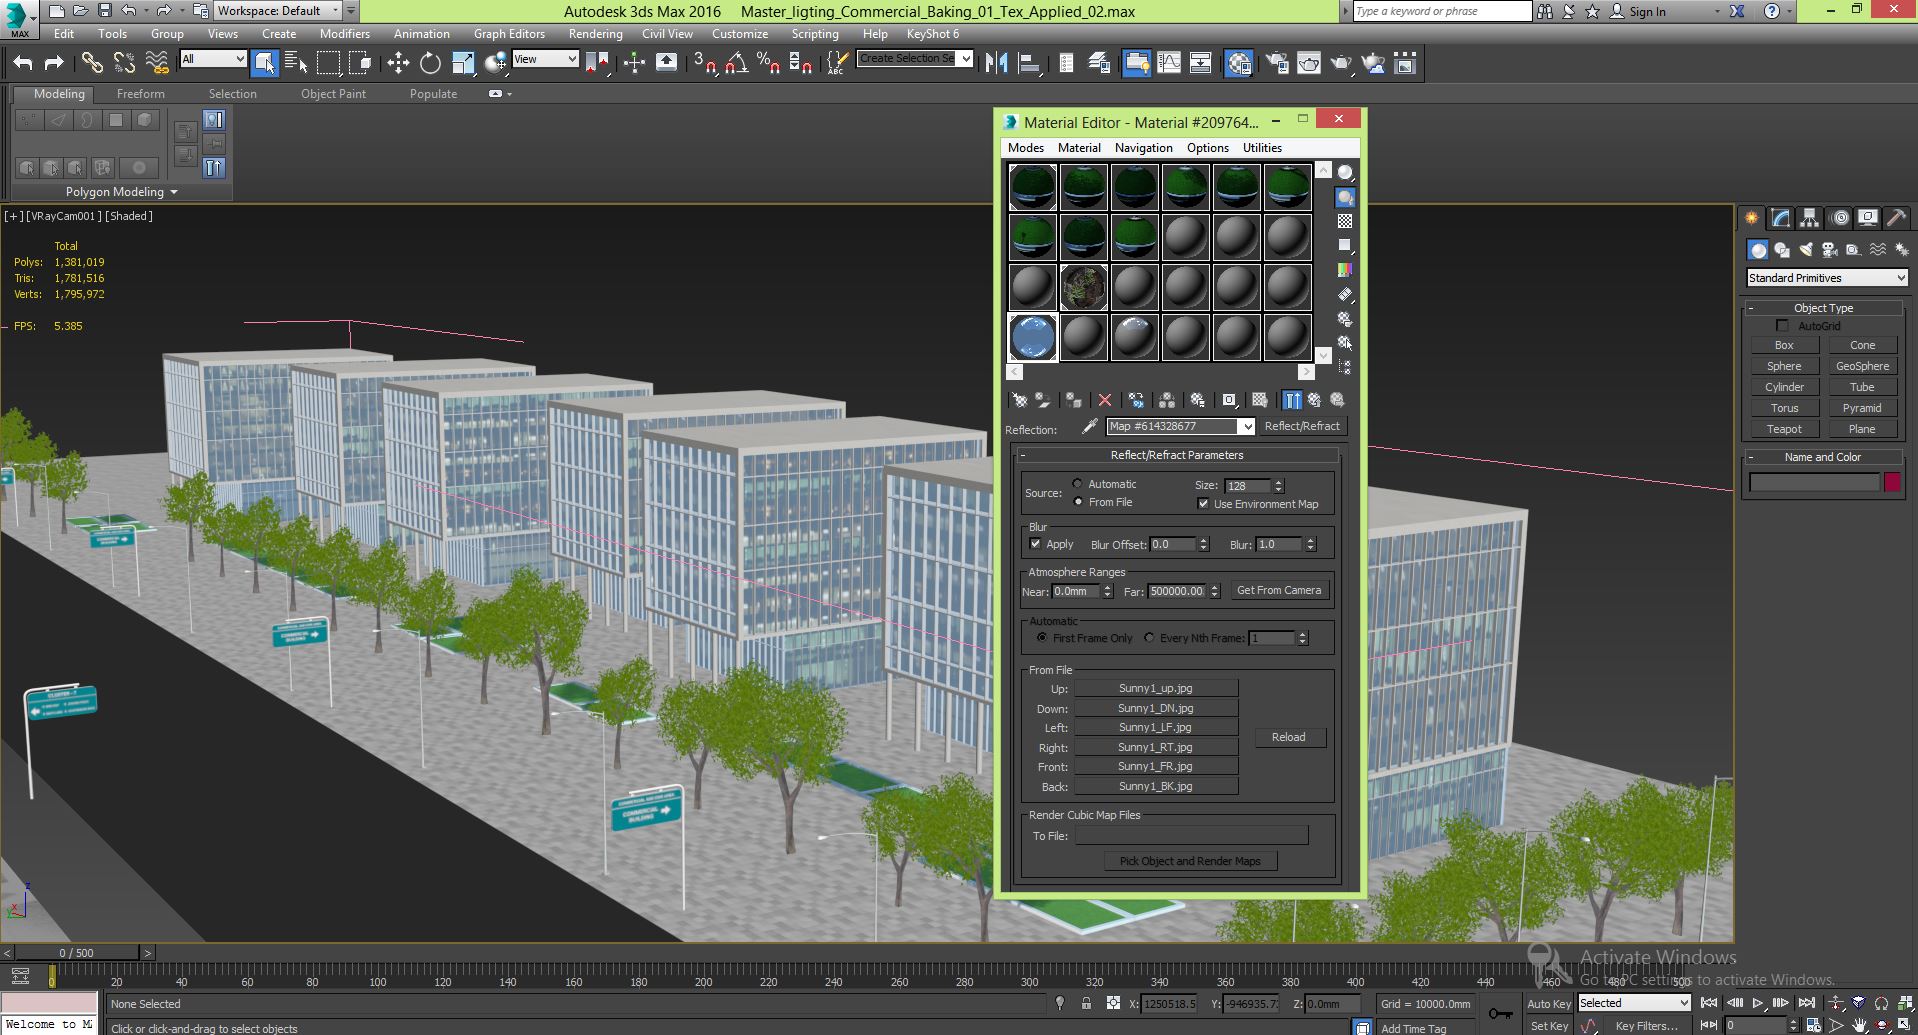Open the Rendering menu
This screenshot has width=1918, height=1035.
(x=595, y=34)
